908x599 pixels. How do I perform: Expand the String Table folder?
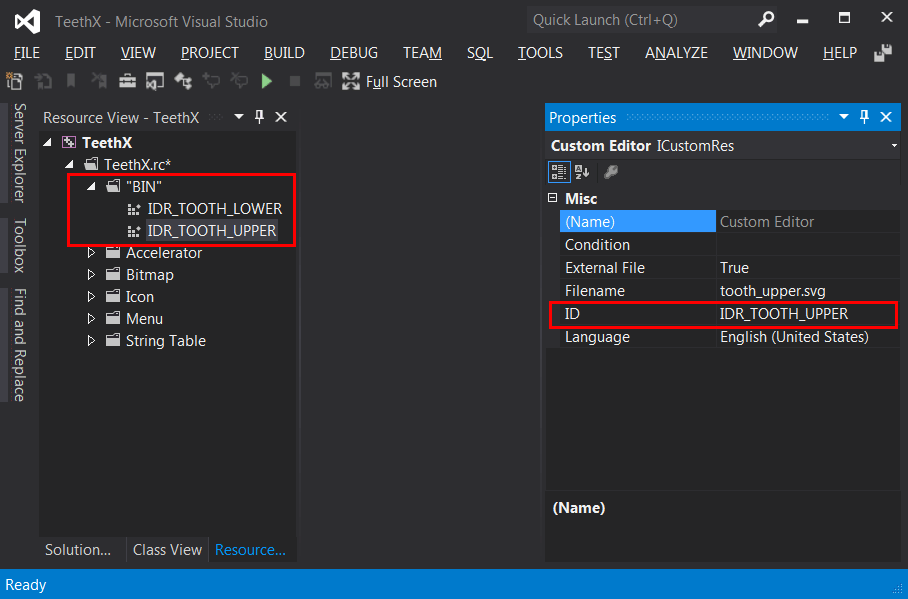point(91,341)
